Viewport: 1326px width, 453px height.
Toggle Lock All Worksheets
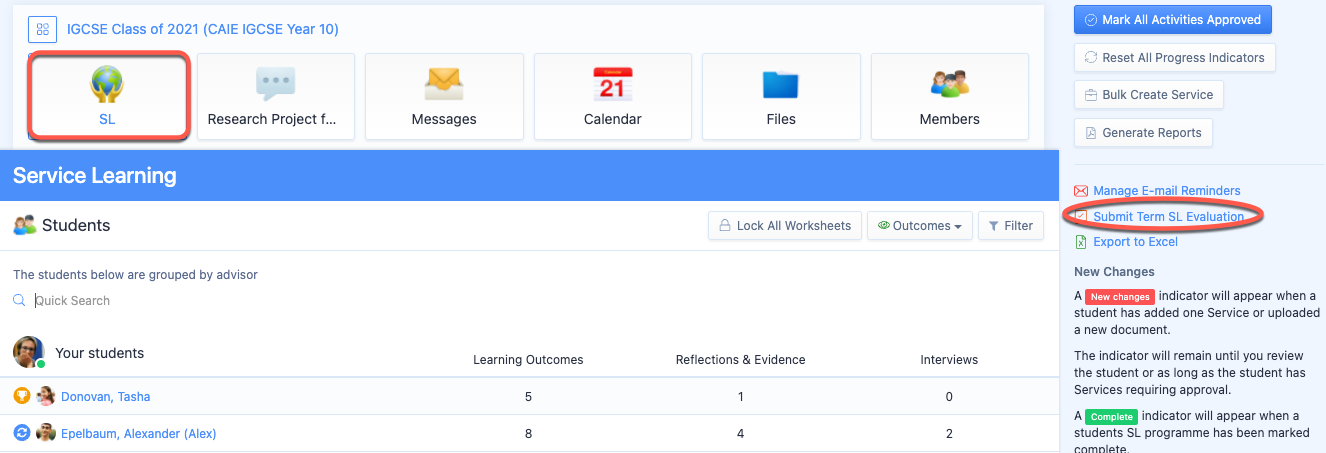[x=783, y=226]
